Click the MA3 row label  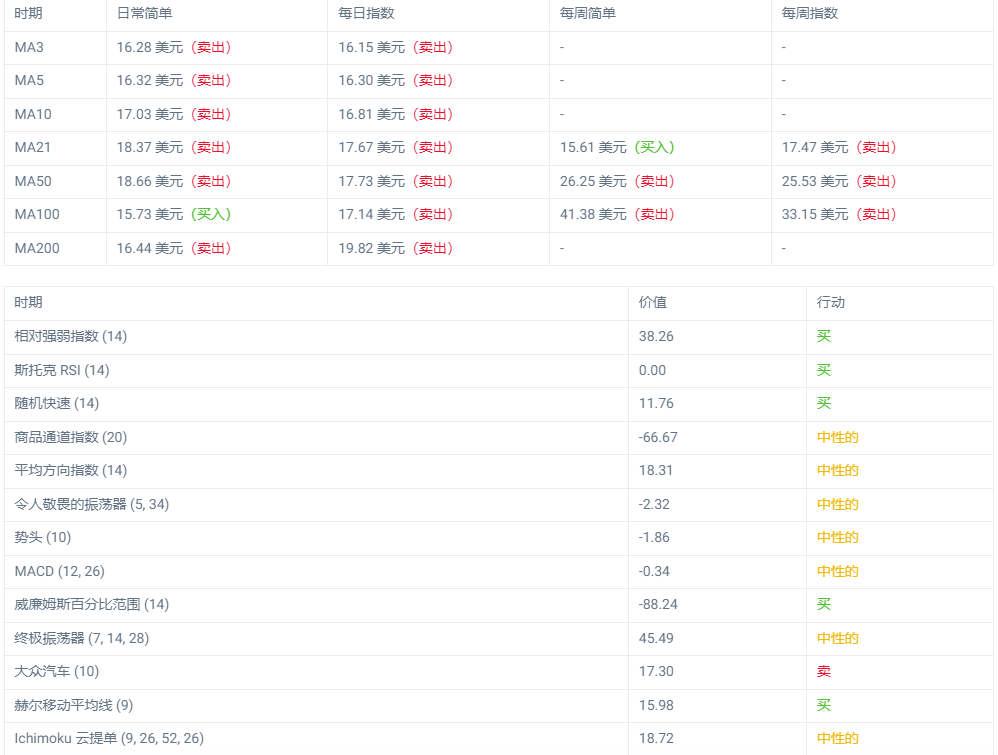29,47
